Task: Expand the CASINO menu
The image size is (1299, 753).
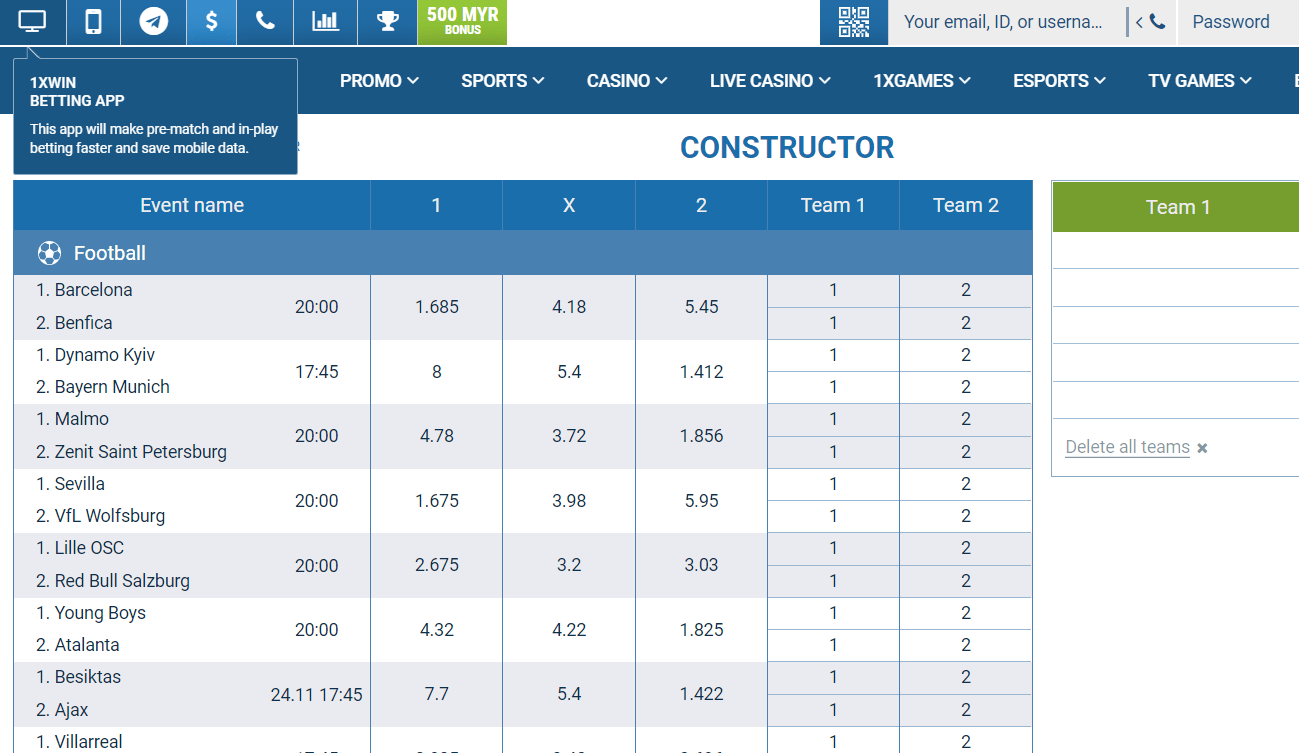Action: click(627, 81)
